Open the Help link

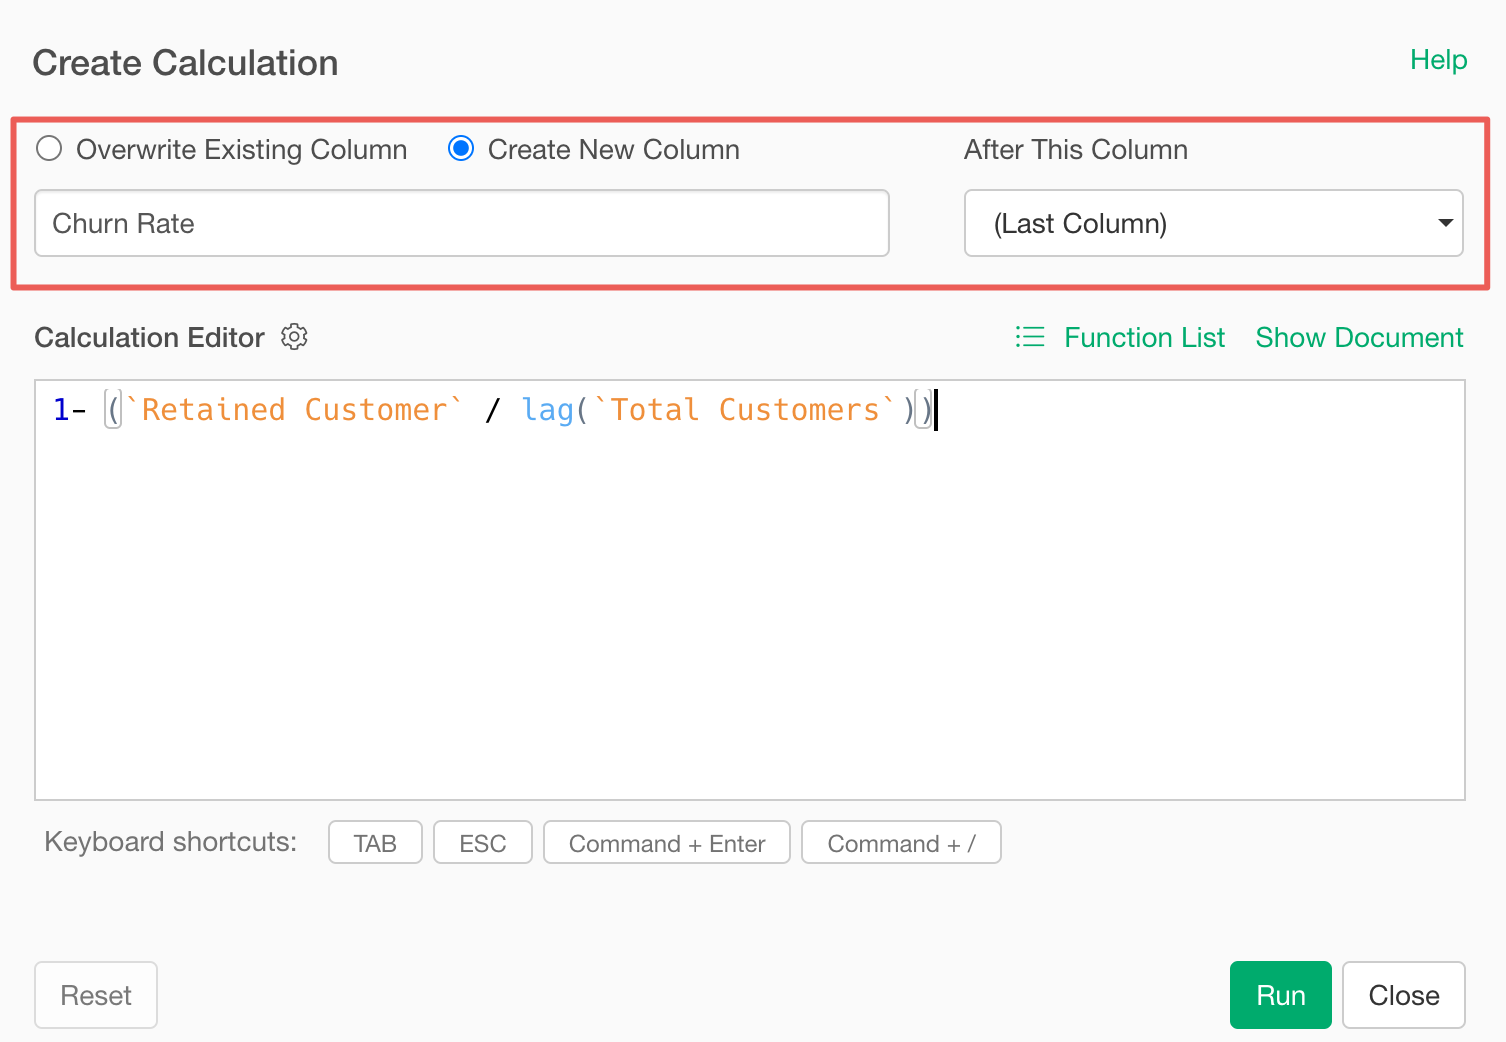pyautogui.click(x=1438, y=60)
